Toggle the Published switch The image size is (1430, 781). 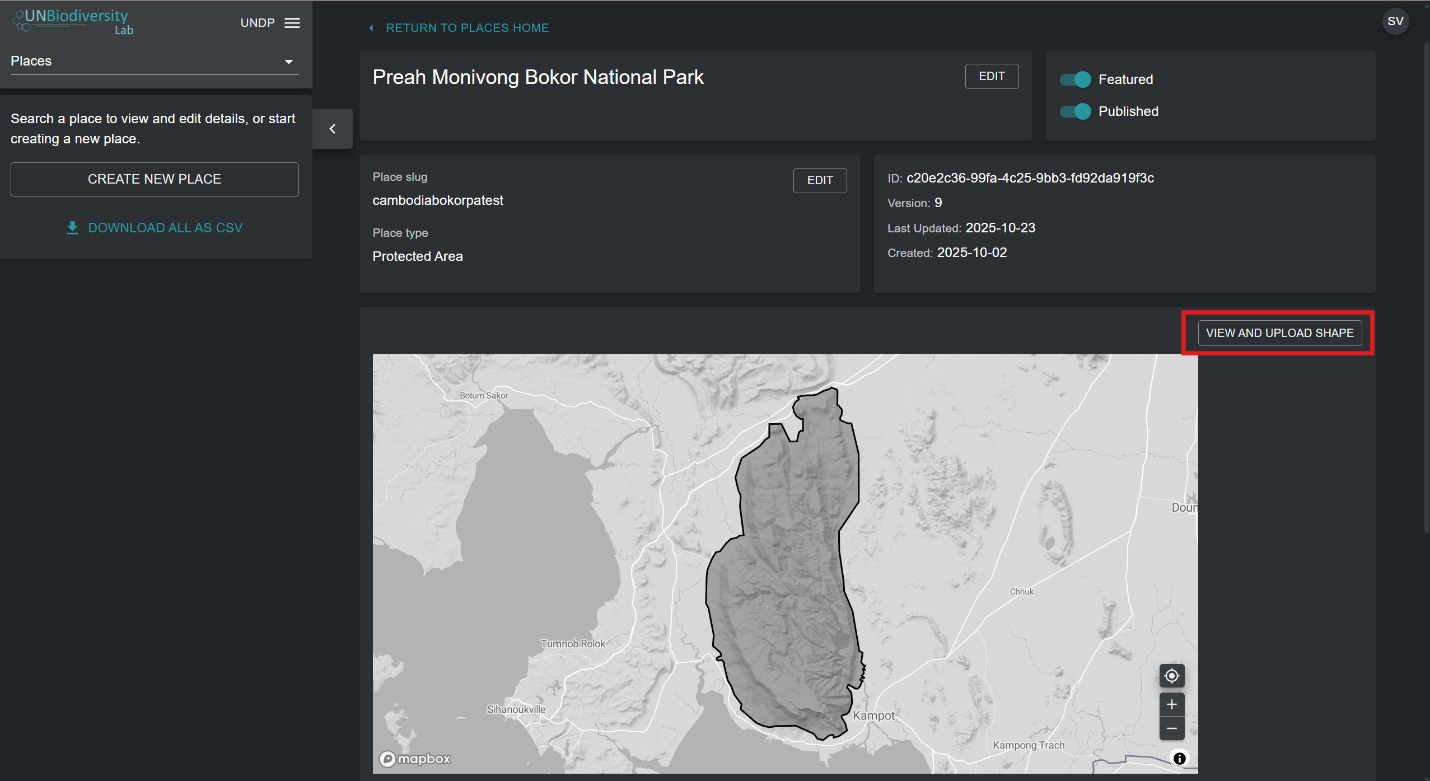[x=1076, y=112]
